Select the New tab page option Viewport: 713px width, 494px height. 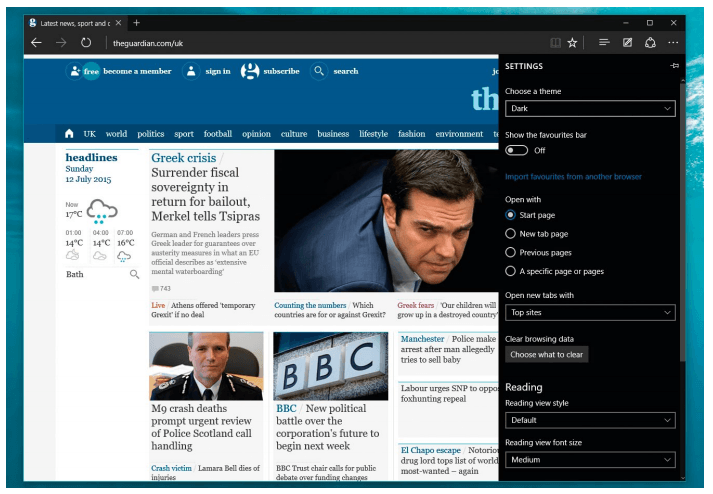point(510,233)
